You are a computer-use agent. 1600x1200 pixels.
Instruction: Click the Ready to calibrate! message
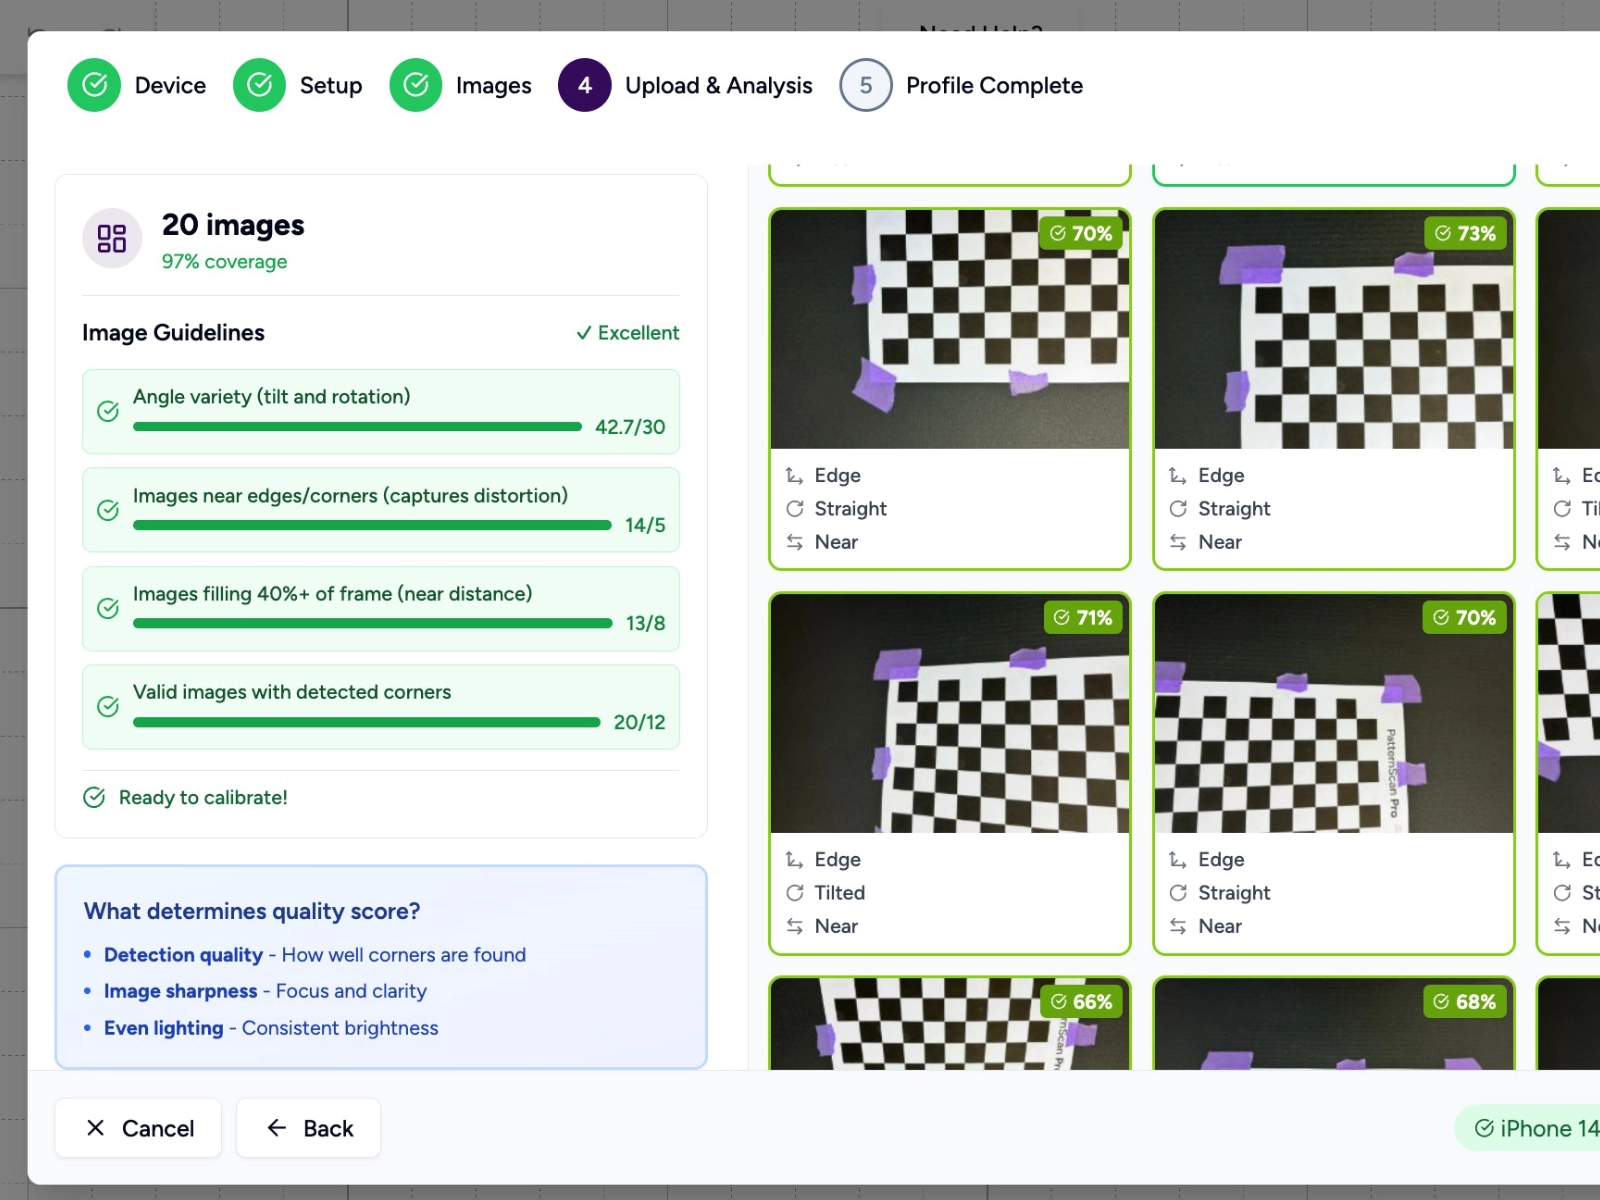(203, 797)
